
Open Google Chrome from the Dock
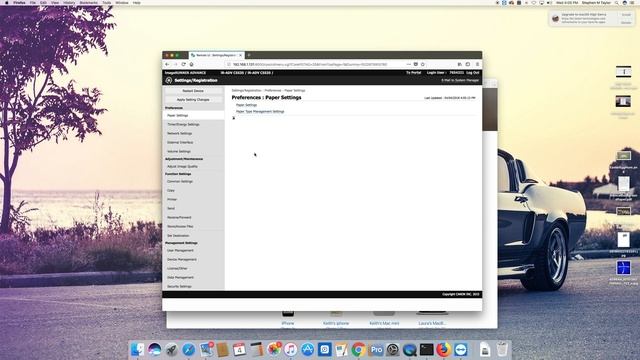point(358,349)
